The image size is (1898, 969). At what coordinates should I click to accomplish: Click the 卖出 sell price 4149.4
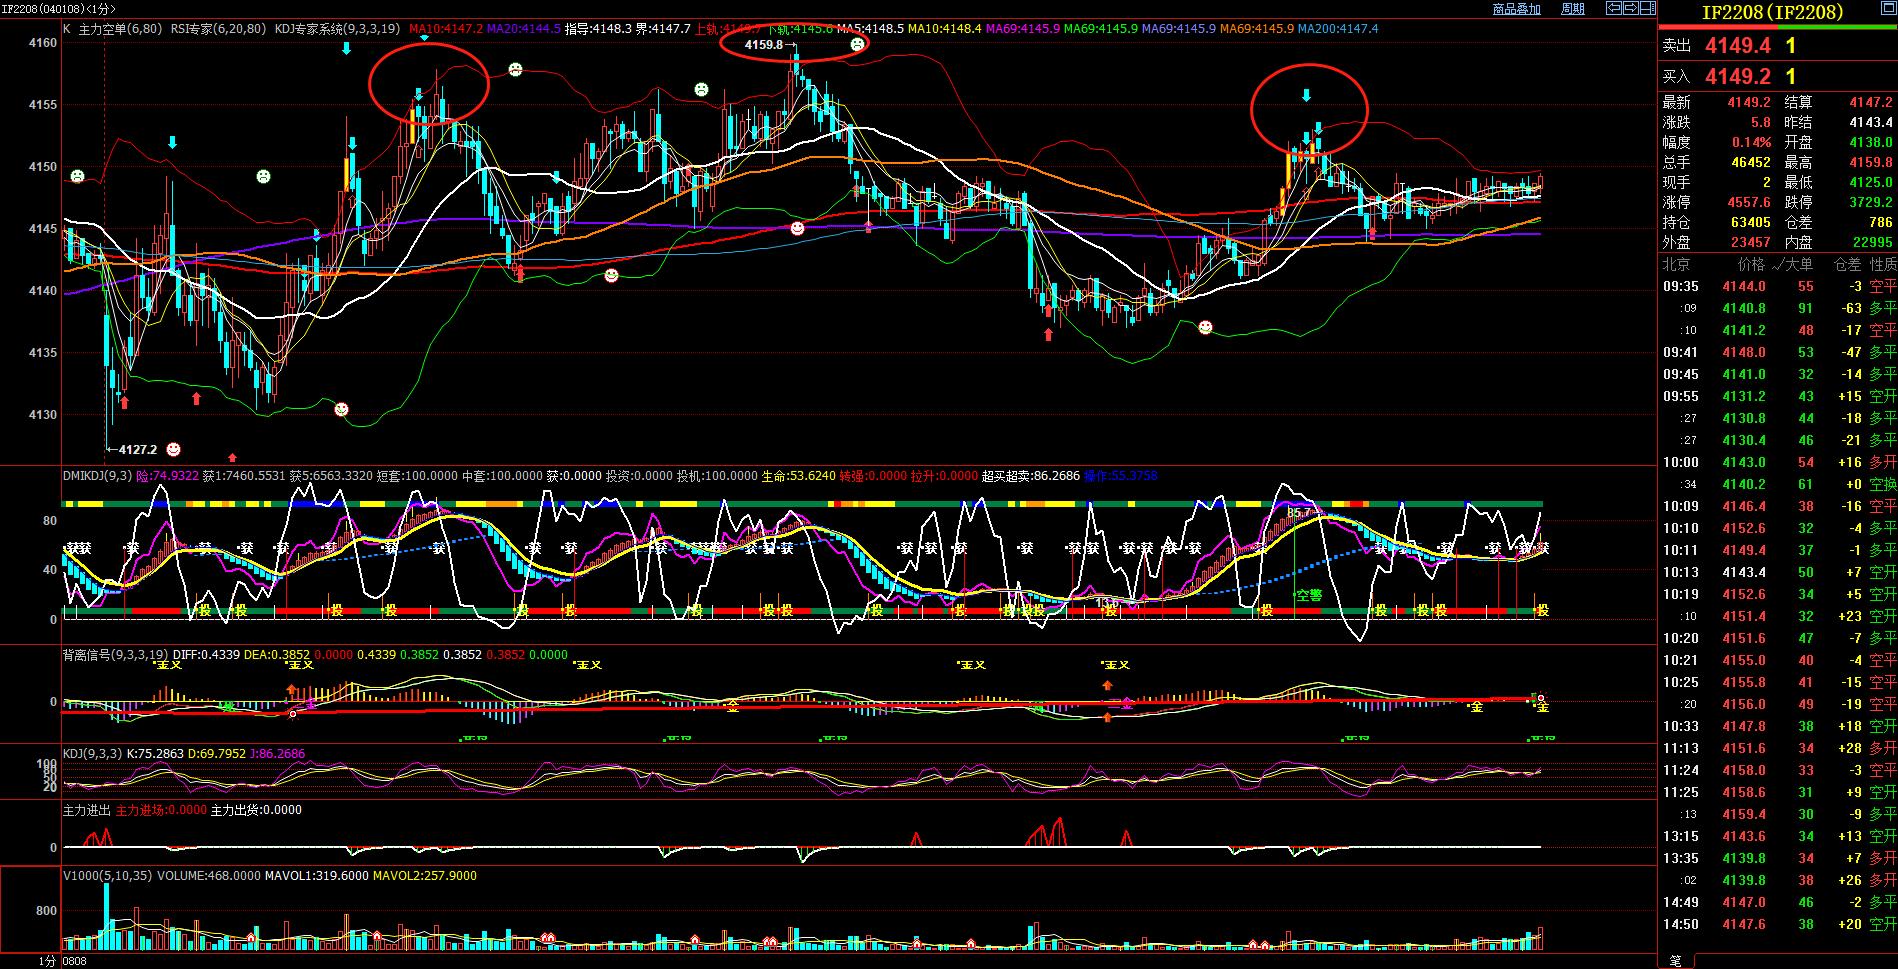[x=1737, y=46]
